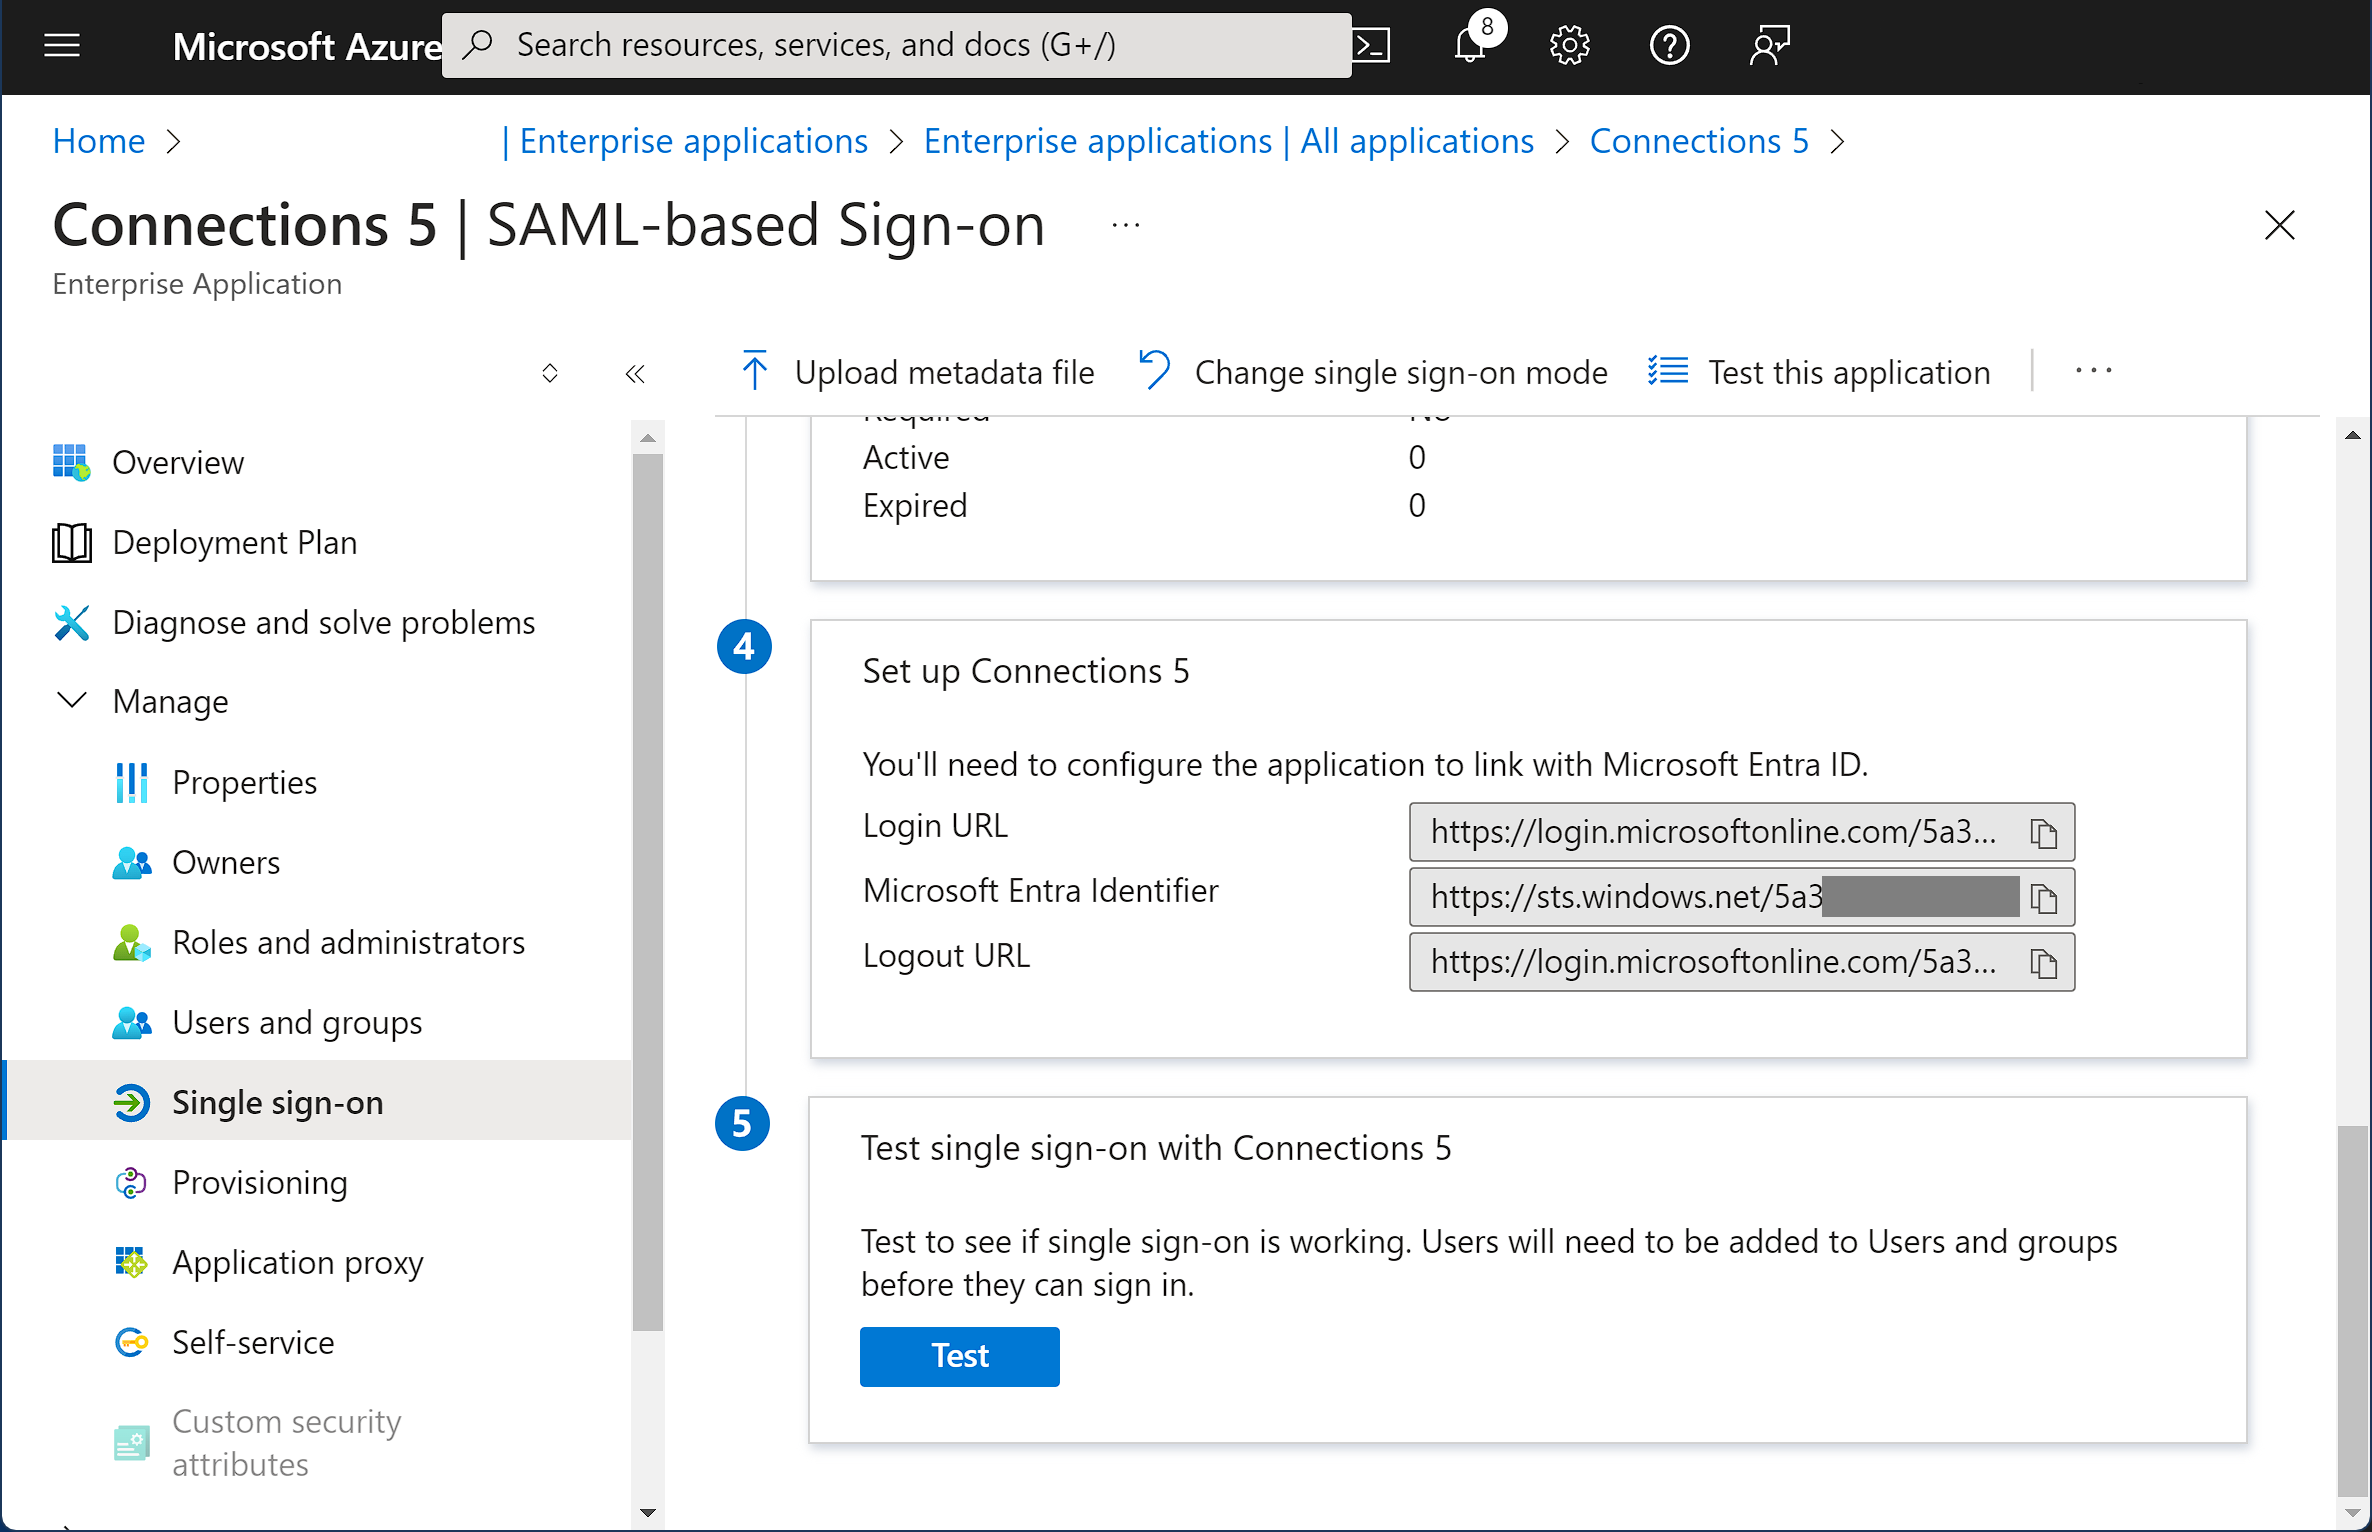Image resolution: width=2372 pixels, height=1532 pixels.
Task: Open the feedback icon in header
Action: click(1769, 45)
